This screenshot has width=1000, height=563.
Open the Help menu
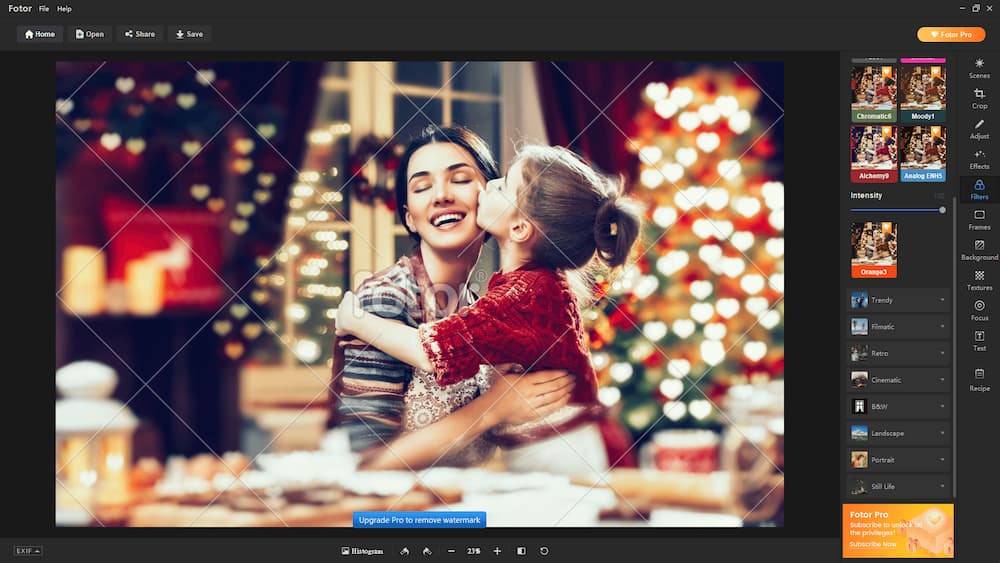point(64,9)
